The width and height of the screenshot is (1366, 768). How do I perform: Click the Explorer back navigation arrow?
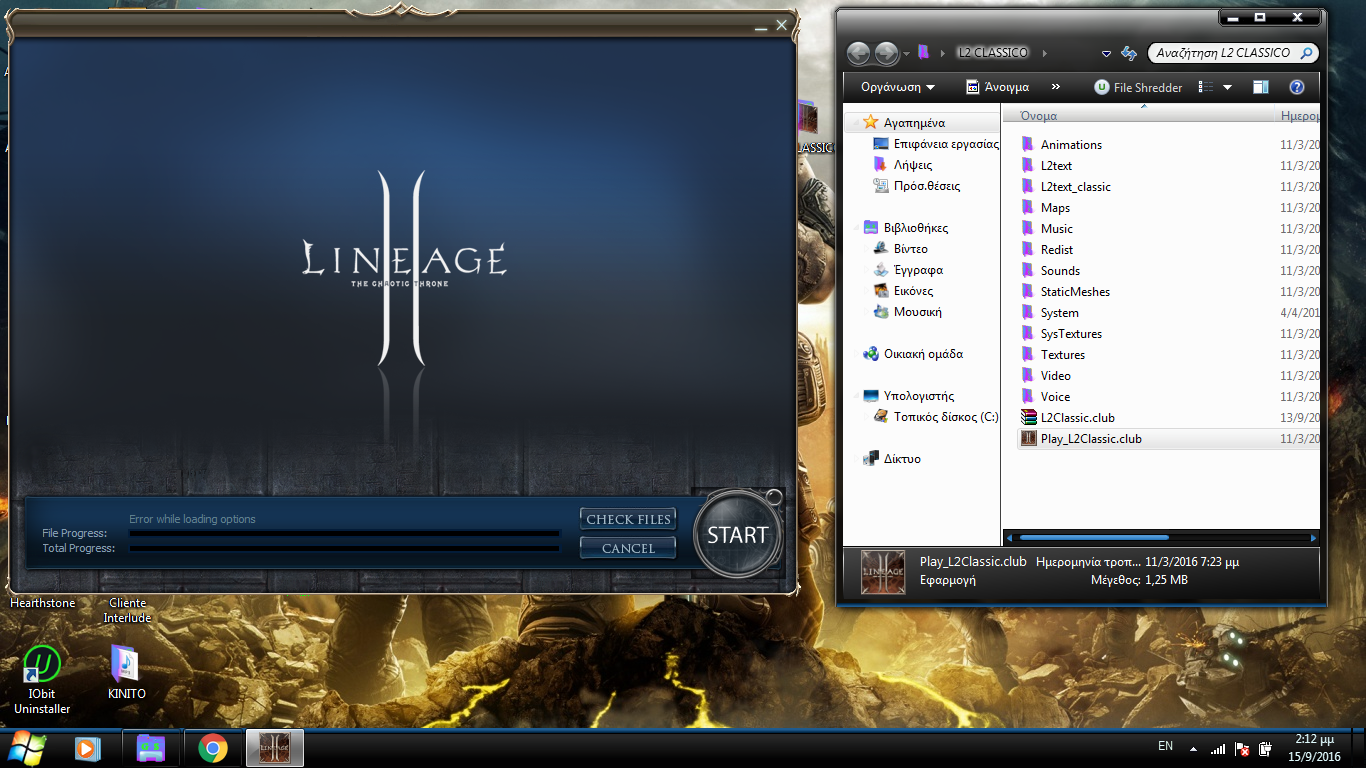point(858,53)
